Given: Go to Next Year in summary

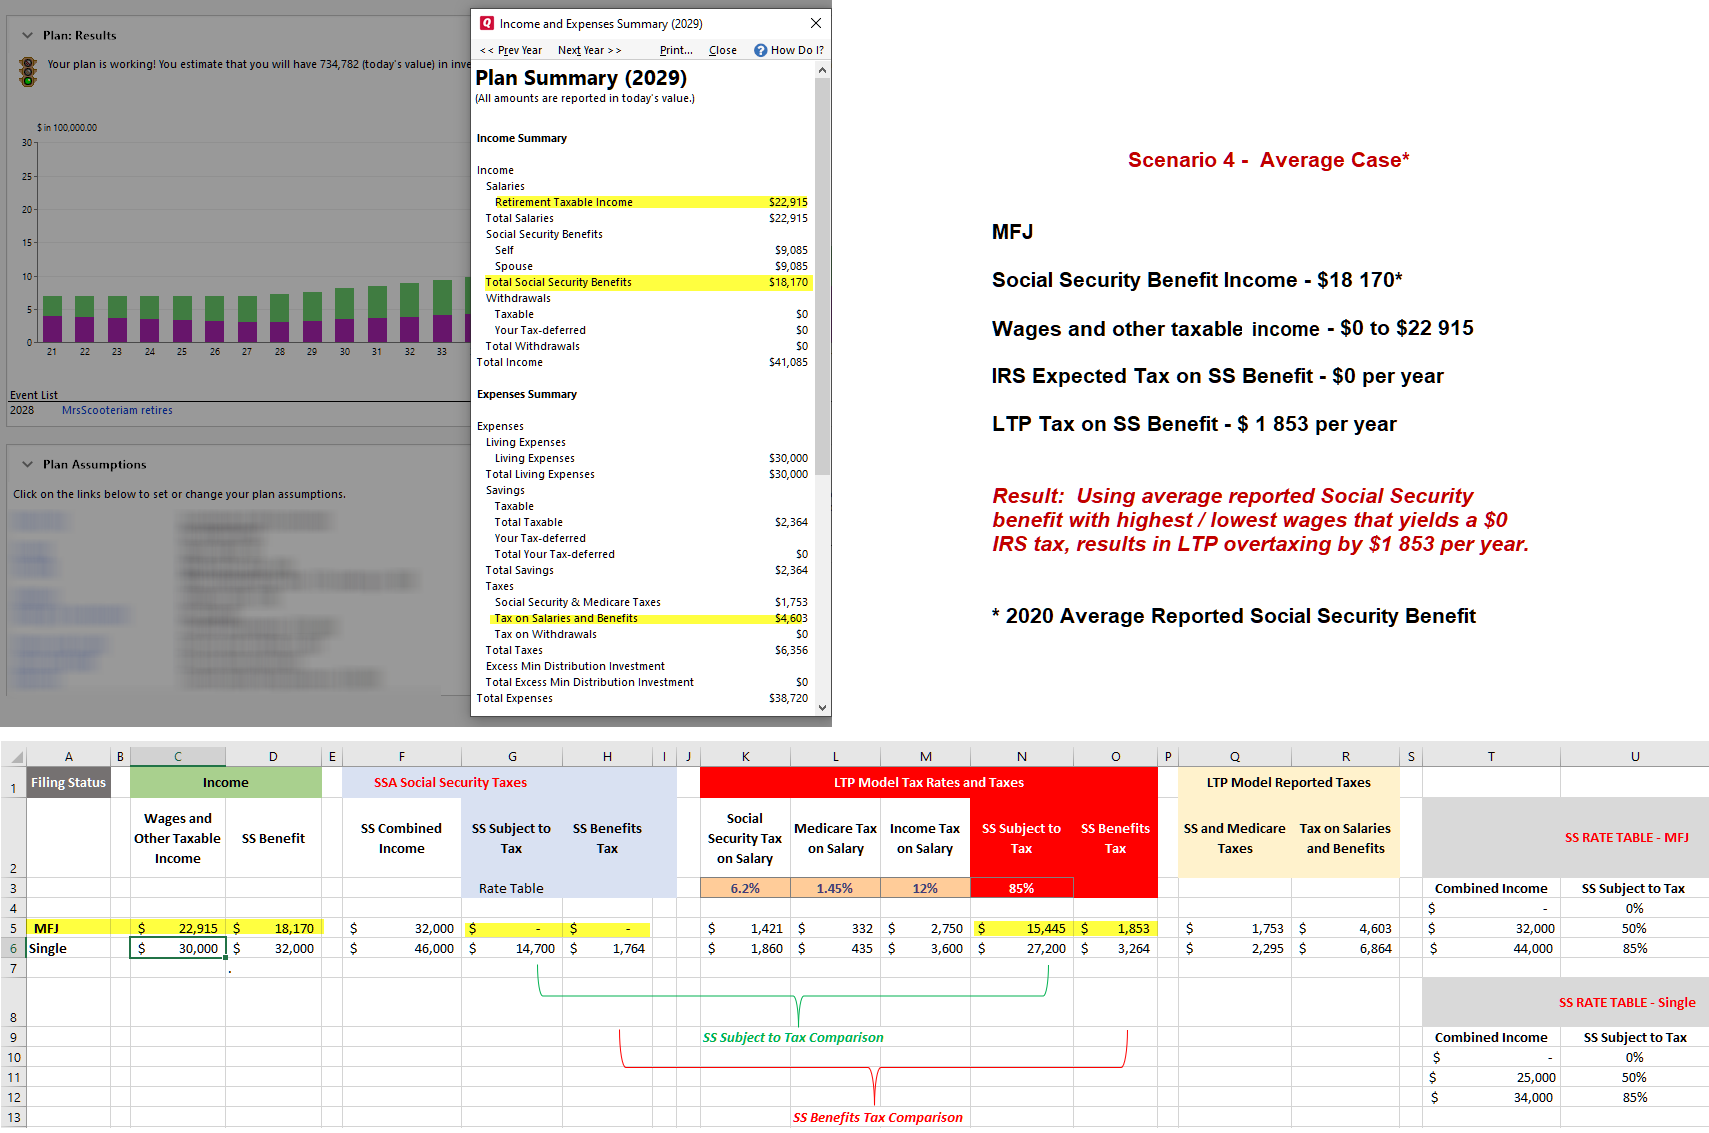Looking at the screenshot, I should click(x=589, y=50).
